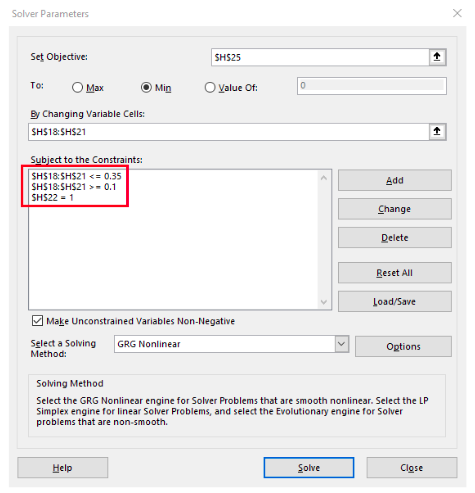This screenshot has height=493, width=475.
Task: Open the Solving Method dropdown arrow
Action: 341,344
